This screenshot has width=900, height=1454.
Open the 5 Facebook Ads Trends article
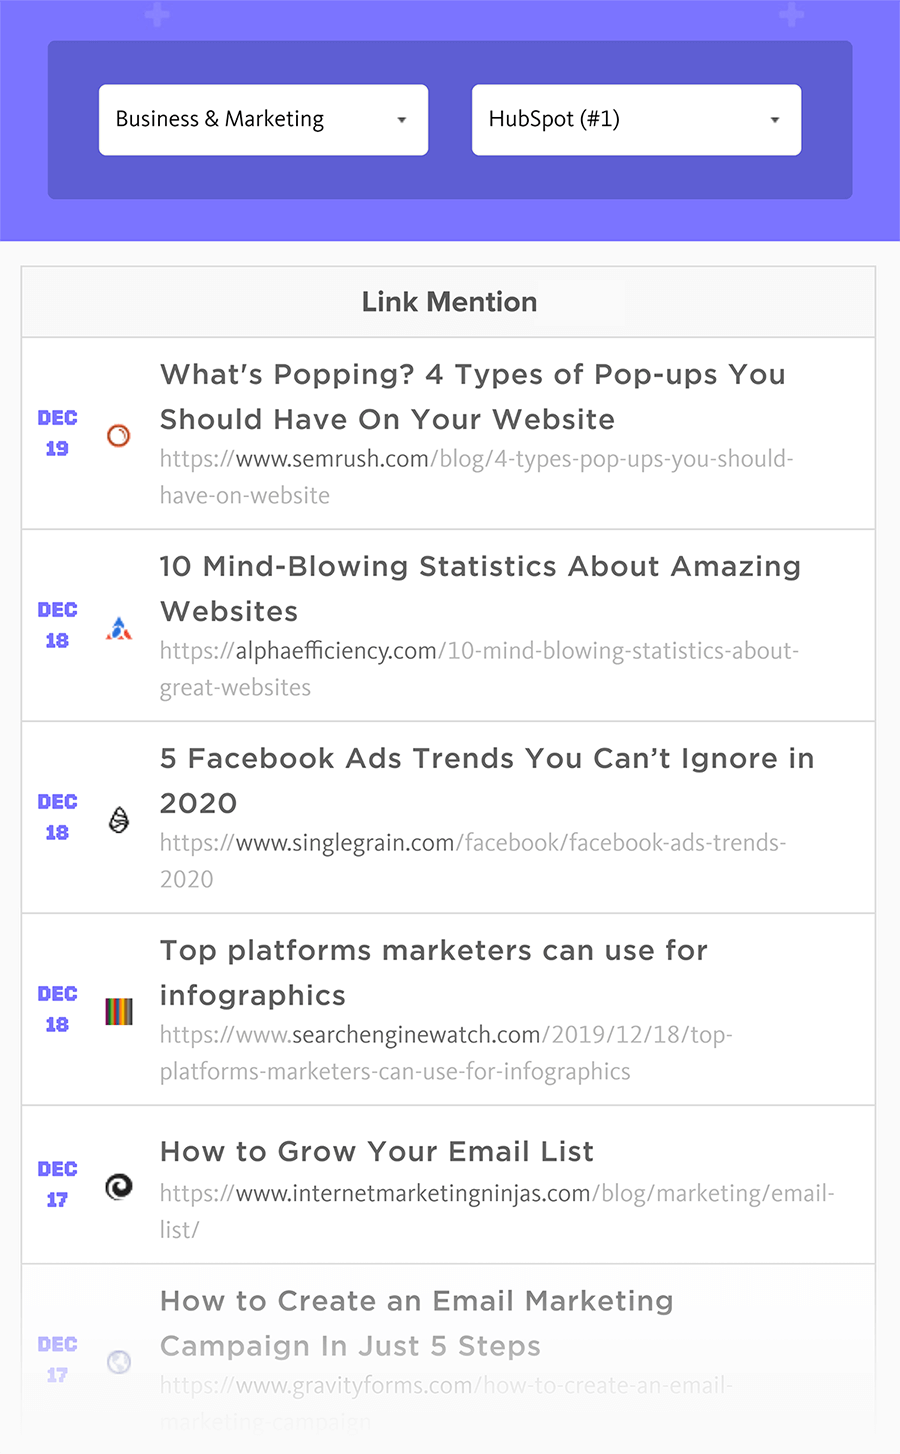pyautogui.click(x=487, y=781)
